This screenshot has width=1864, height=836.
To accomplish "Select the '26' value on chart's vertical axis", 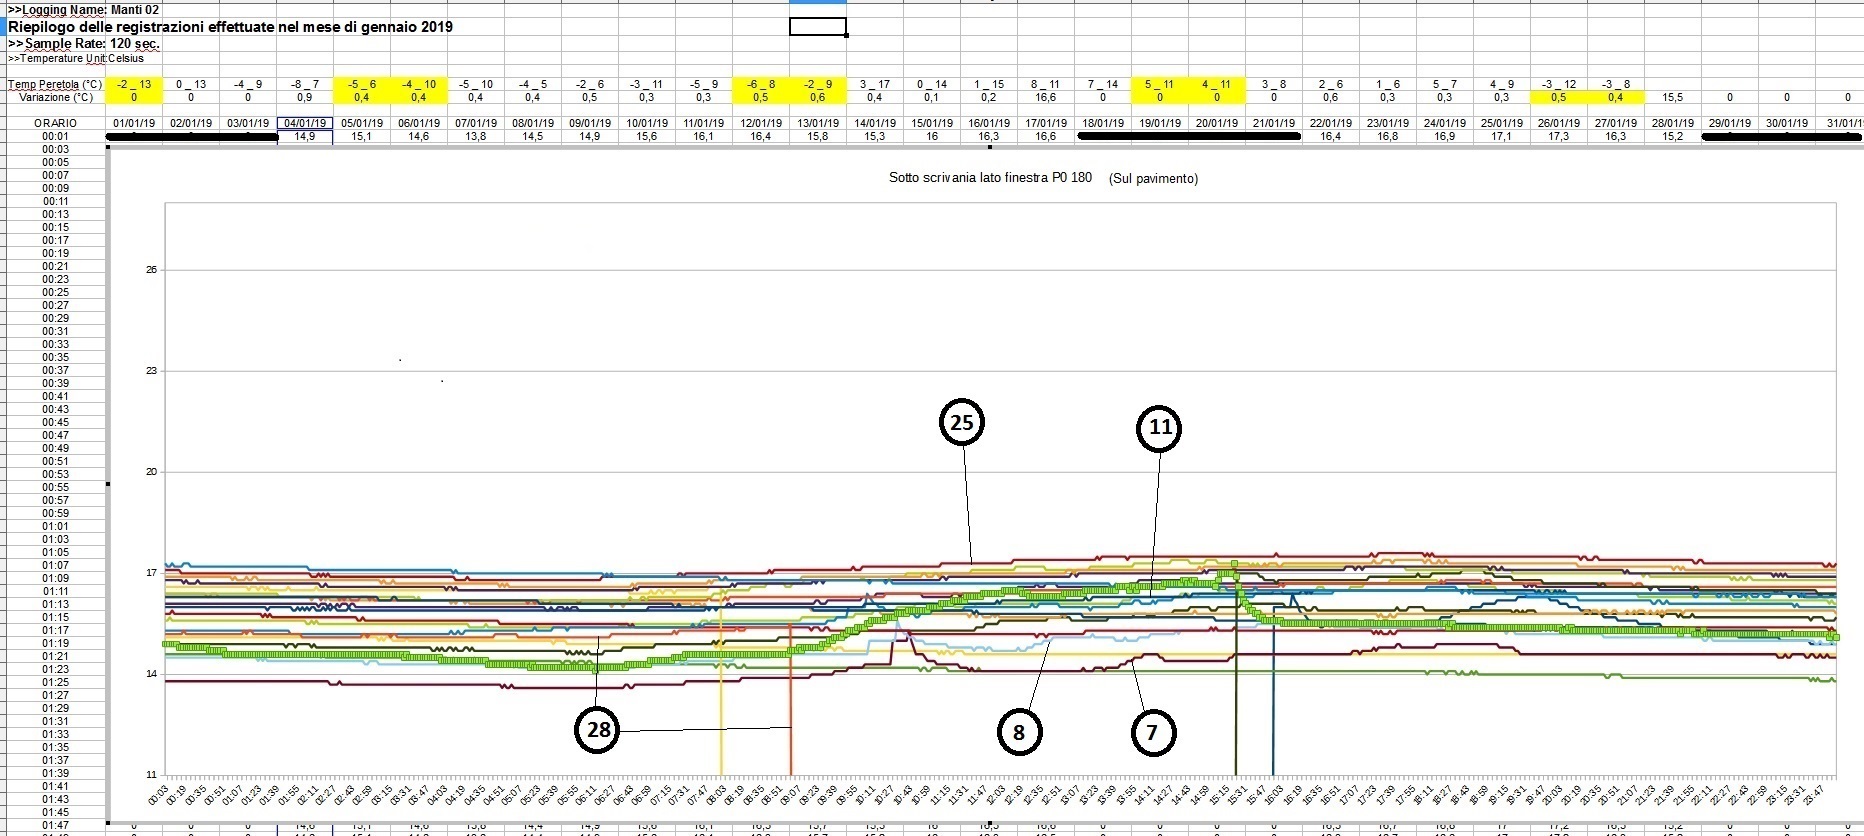I will [x=151, y=270].
